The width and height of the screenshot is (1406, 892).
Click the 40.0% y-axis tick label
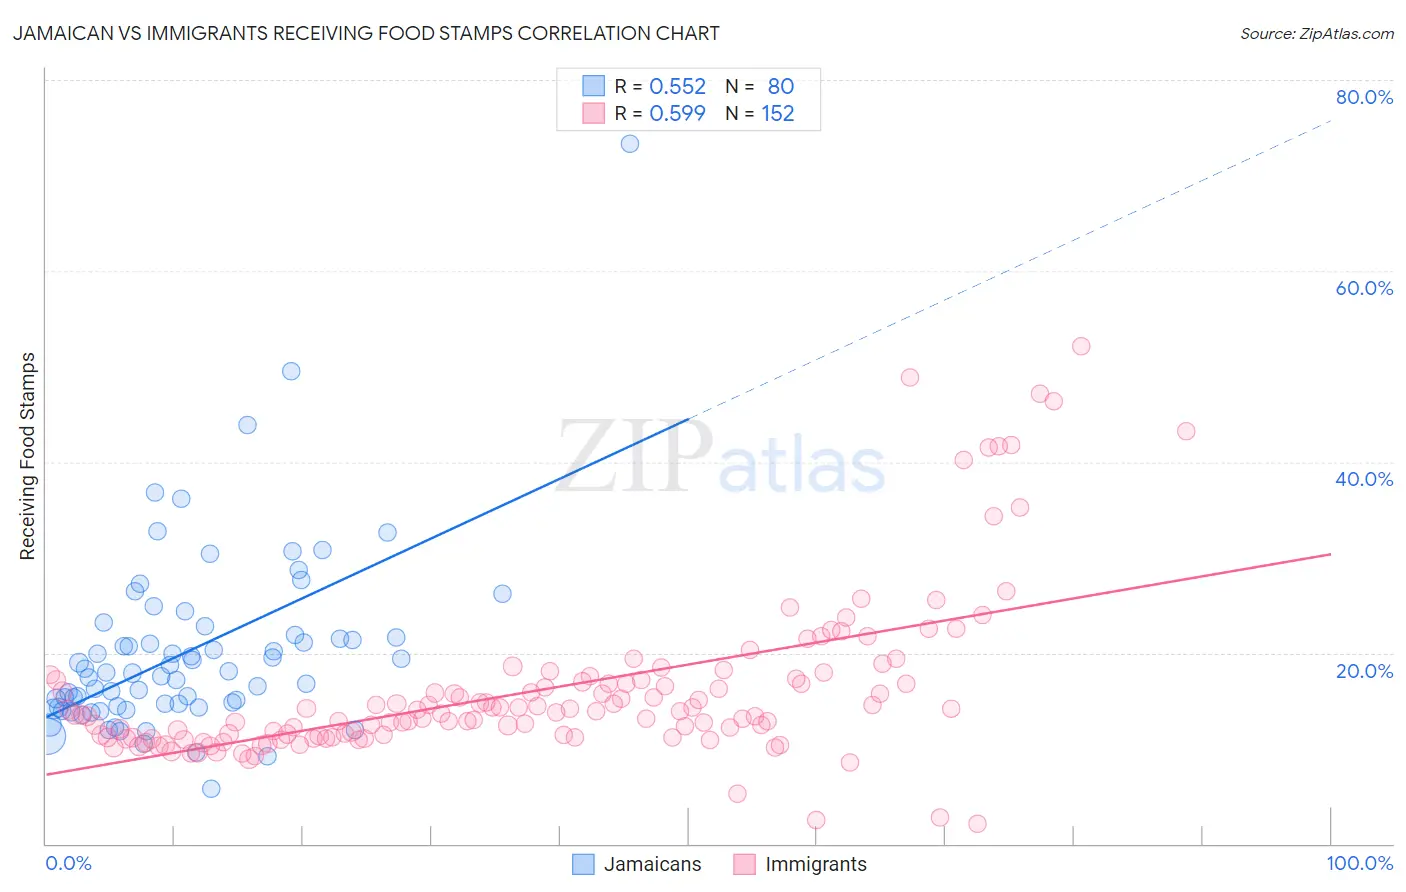tap(1364, 479)
